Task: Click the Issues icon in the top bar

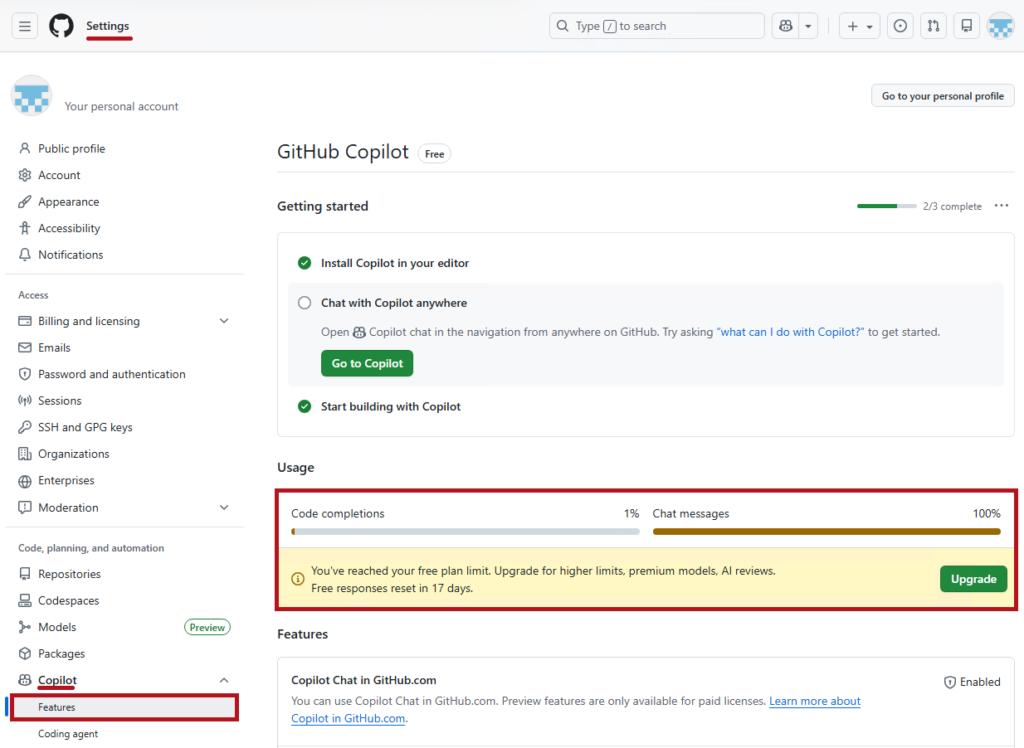Action: pyautogui.click(x=899, y=25)
